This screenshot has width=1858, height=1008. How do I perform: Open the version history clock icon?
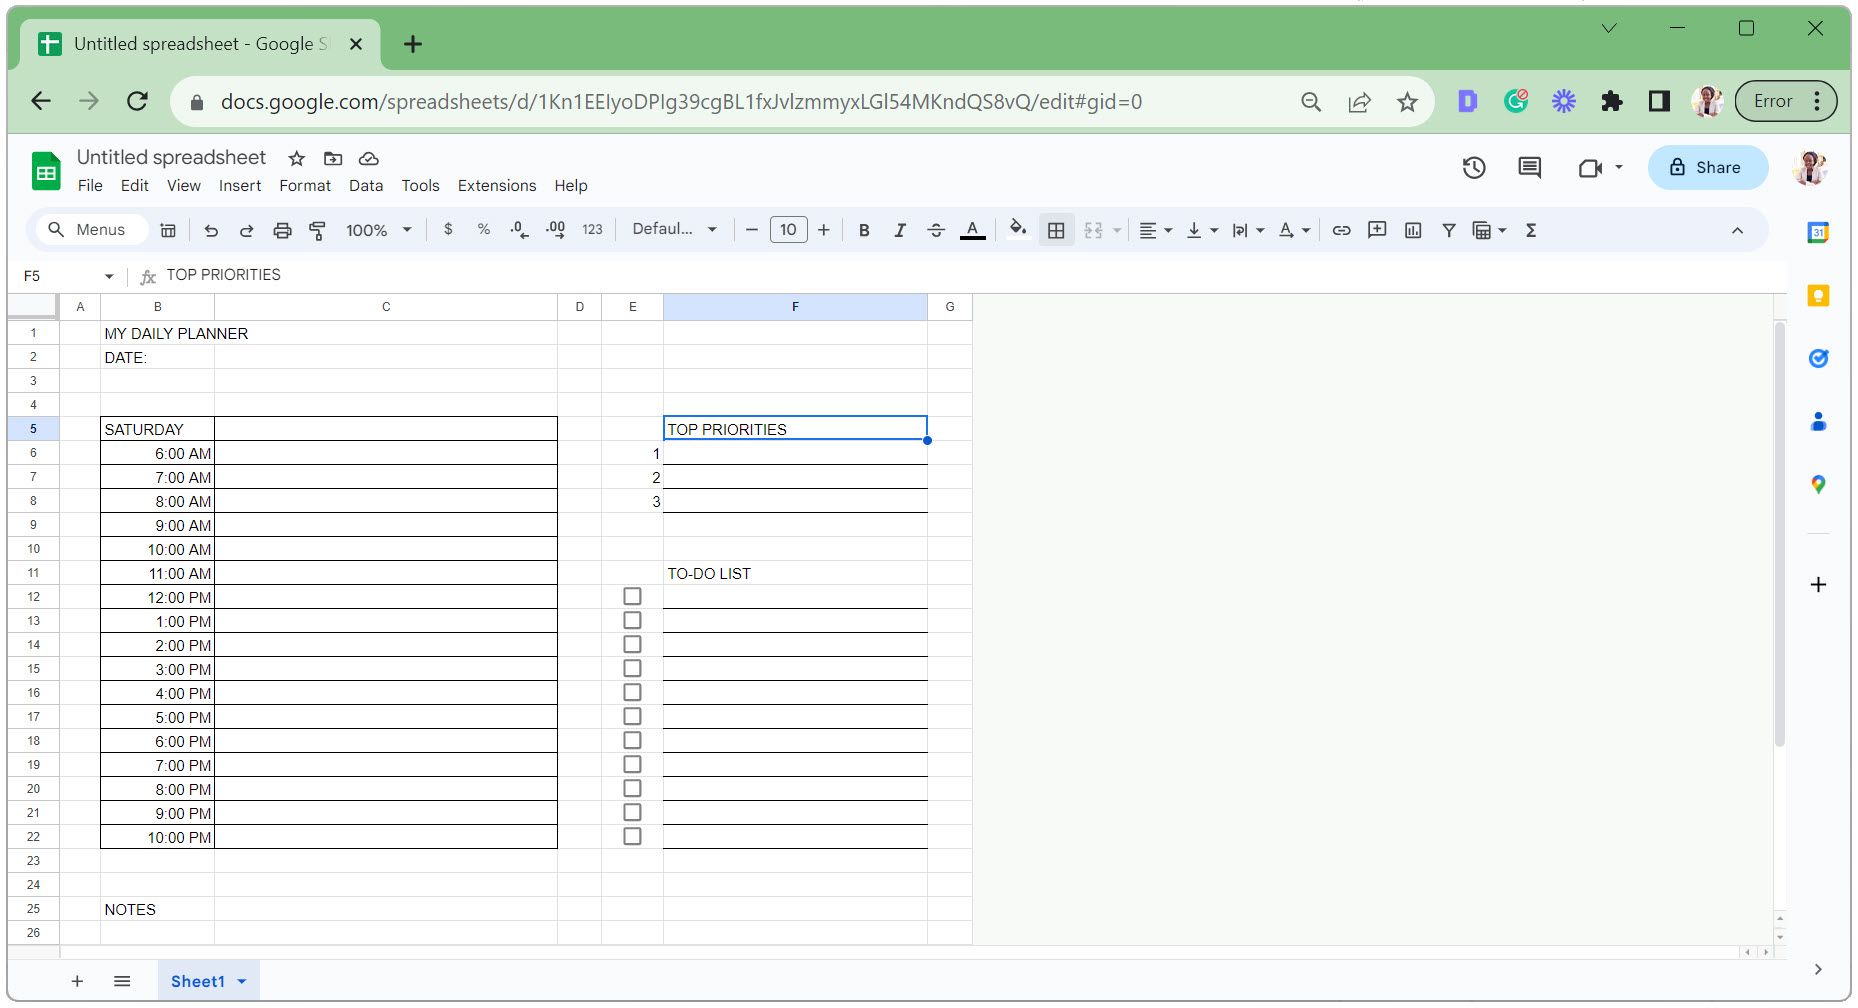coord(1473,168)
